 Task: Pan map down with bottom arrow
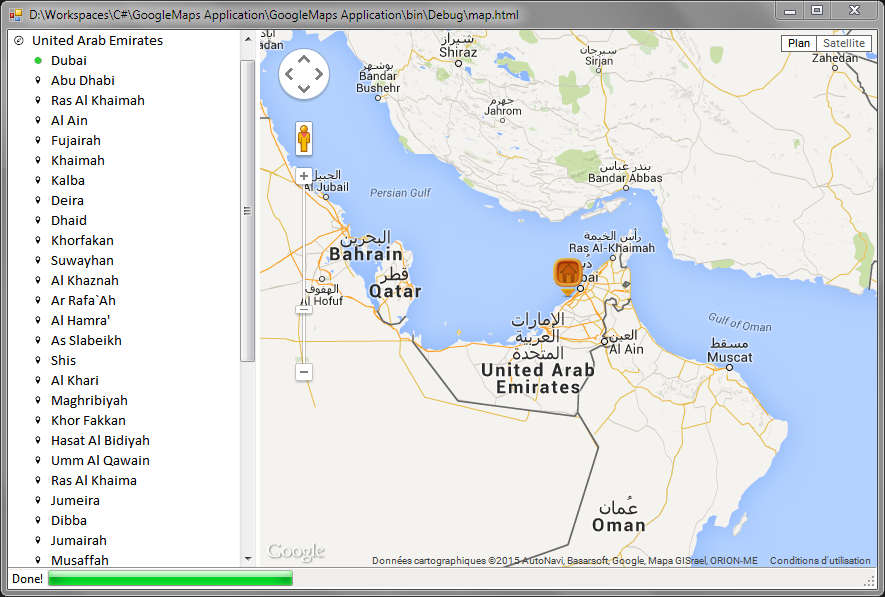[304, 89]
